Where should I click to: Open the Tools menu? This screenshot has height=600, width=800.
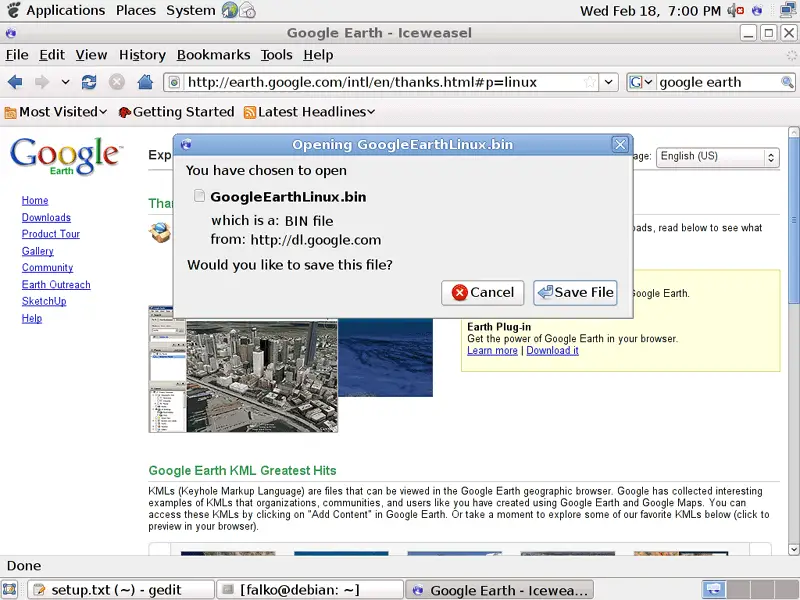tap(277, 55)
